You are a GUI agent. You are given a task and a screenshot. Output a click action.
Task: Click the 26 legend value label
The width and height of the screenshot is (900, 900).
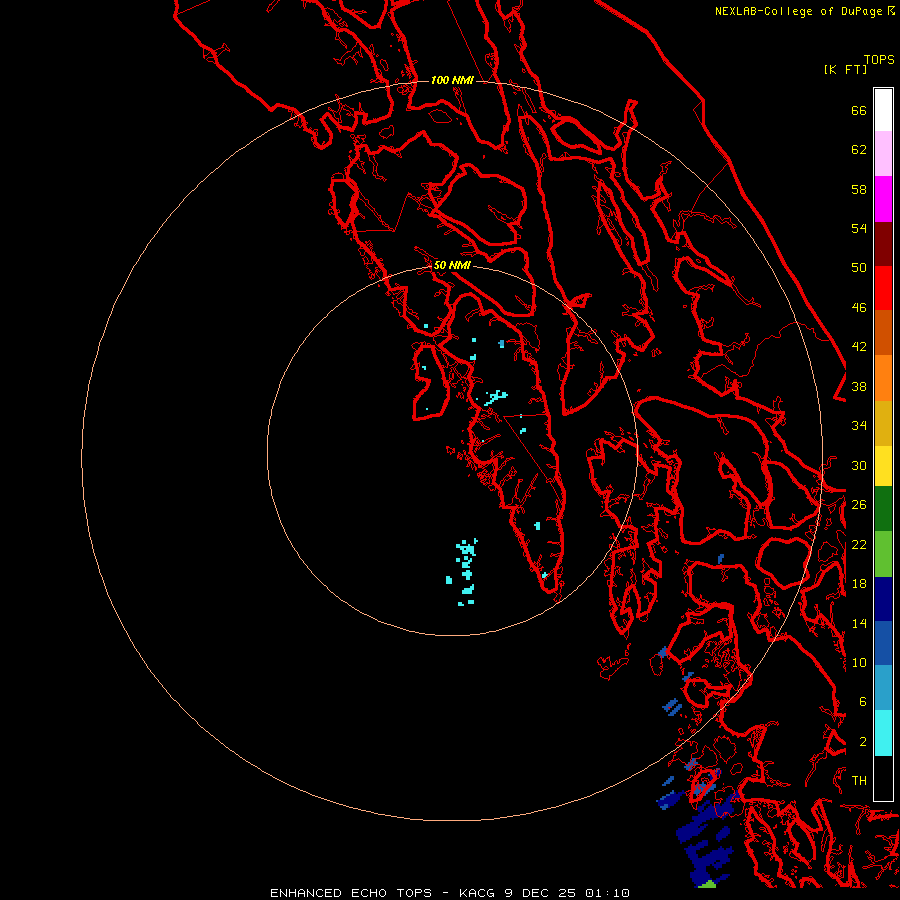tap(859, 505)
